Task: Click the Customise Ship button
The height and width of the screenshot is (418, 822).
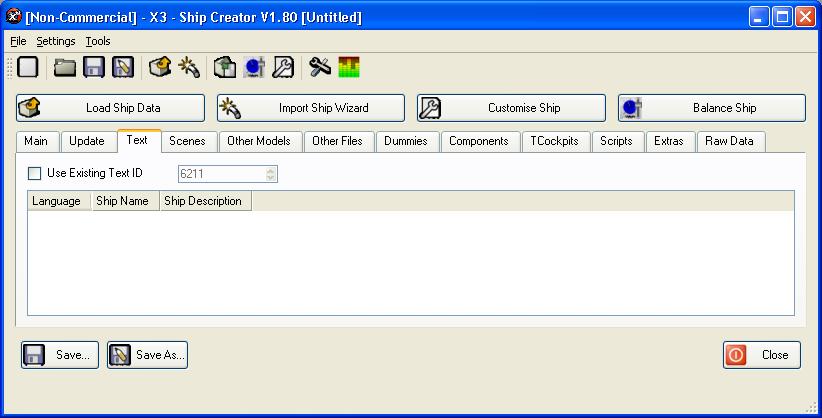Action: [511, 108]
